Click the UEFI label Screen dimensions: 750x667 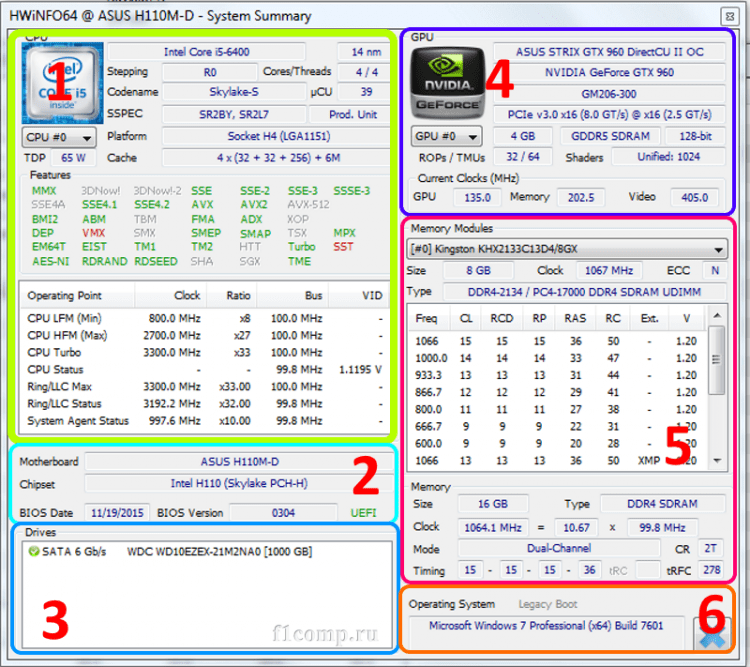point(363,513)
